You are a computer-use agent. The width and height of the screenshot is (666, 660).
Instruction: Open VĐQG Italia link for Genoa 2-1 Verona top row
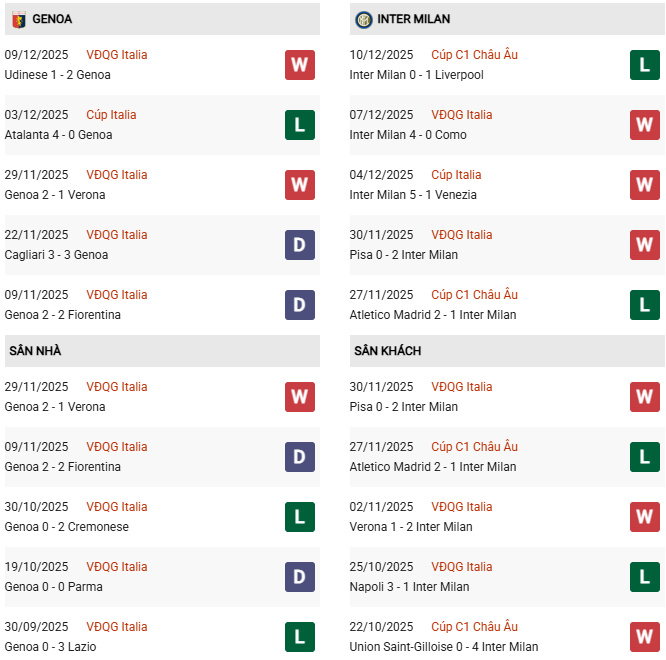(116, 175)
